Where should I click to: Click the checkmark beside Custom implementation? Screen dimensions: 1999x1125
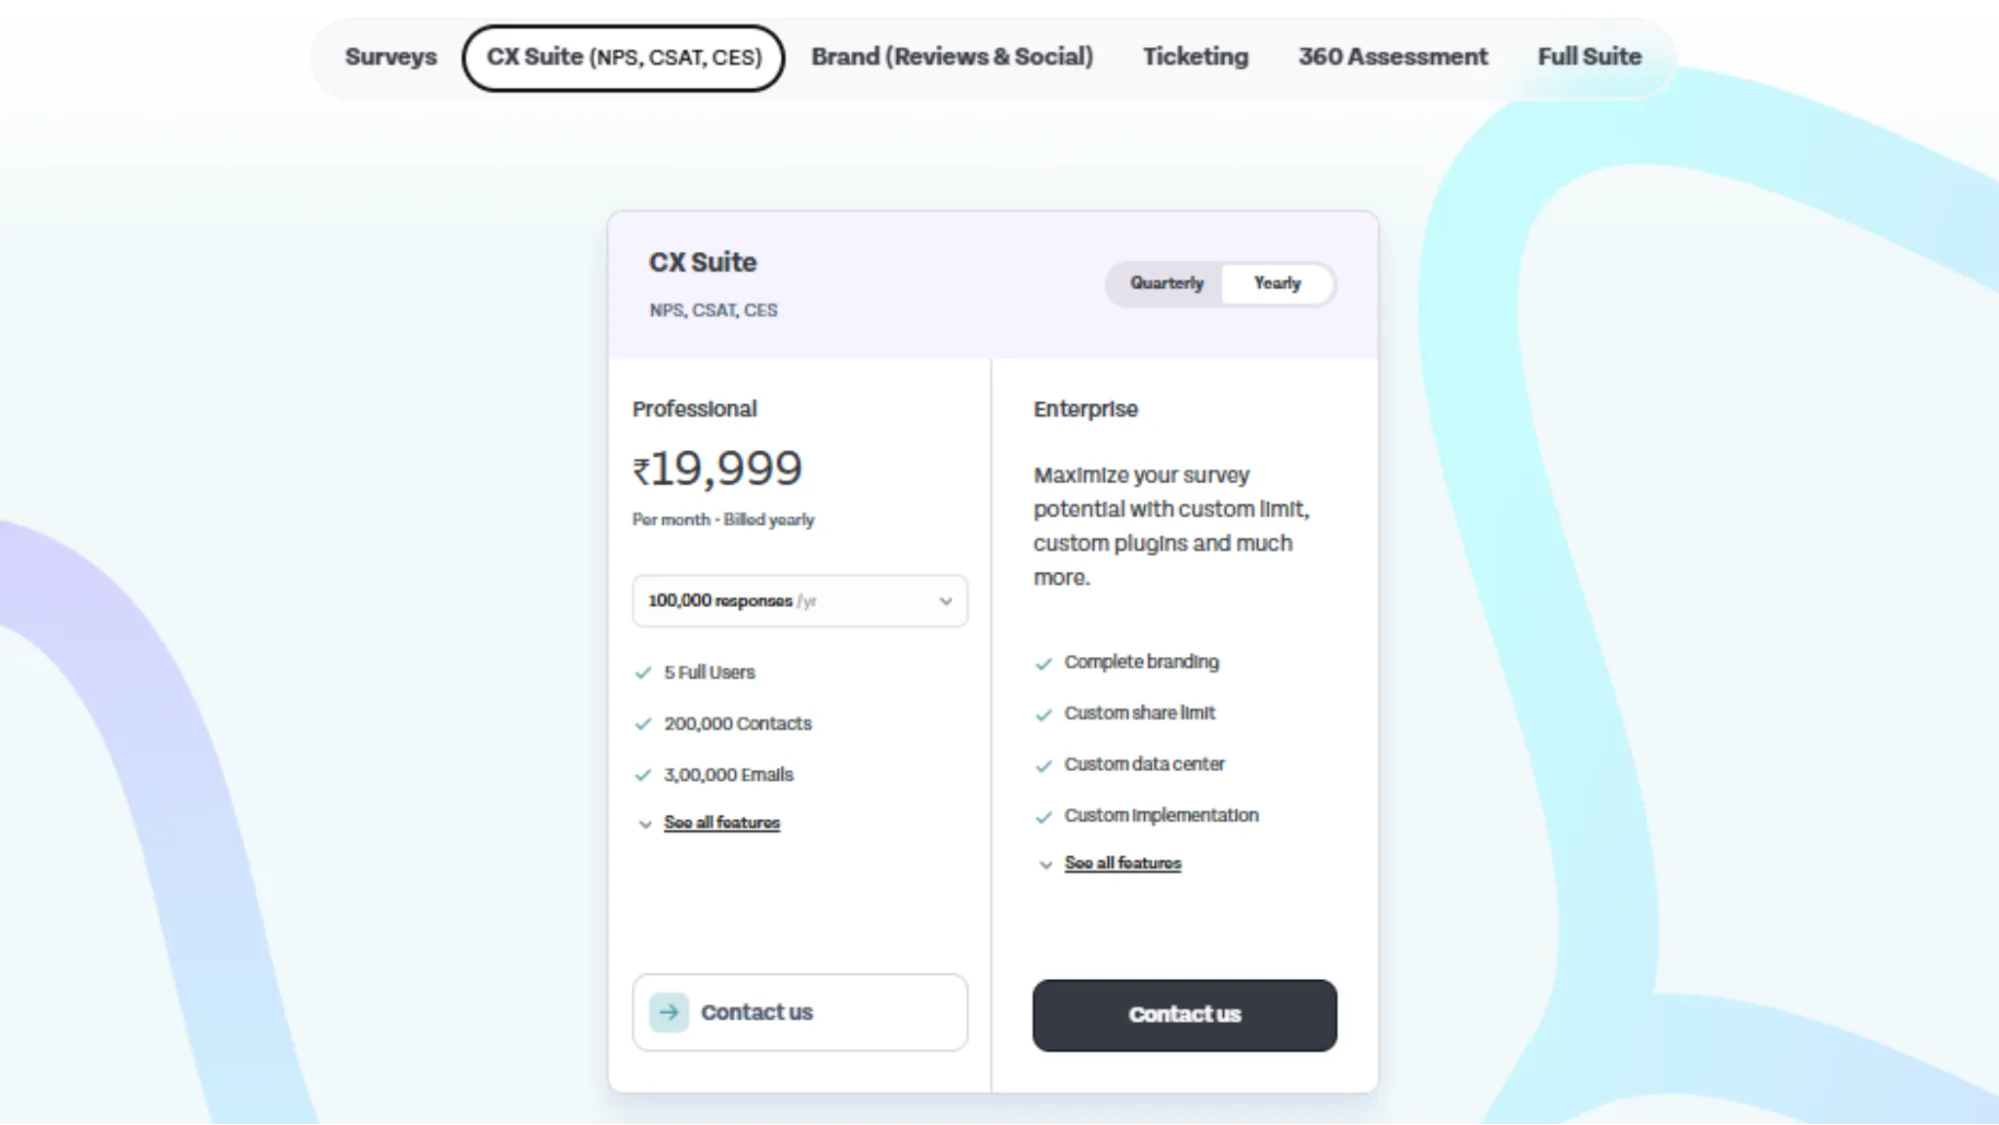[1043, 817]
